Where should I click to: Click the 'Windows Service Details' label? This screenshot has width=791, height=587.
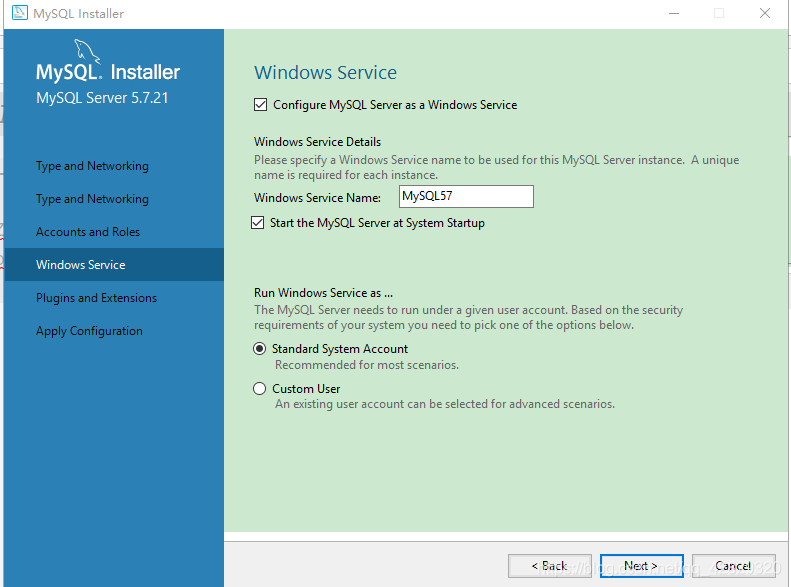click(317, 142)
